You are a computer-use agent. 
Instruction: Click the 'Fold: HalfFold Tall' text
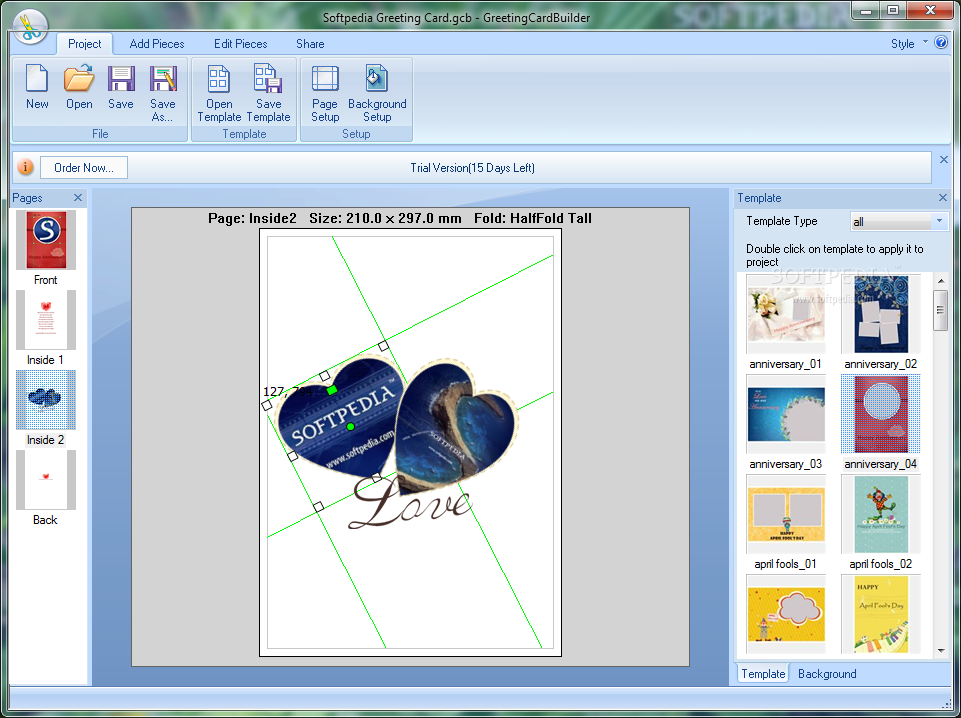pos(533,218)
